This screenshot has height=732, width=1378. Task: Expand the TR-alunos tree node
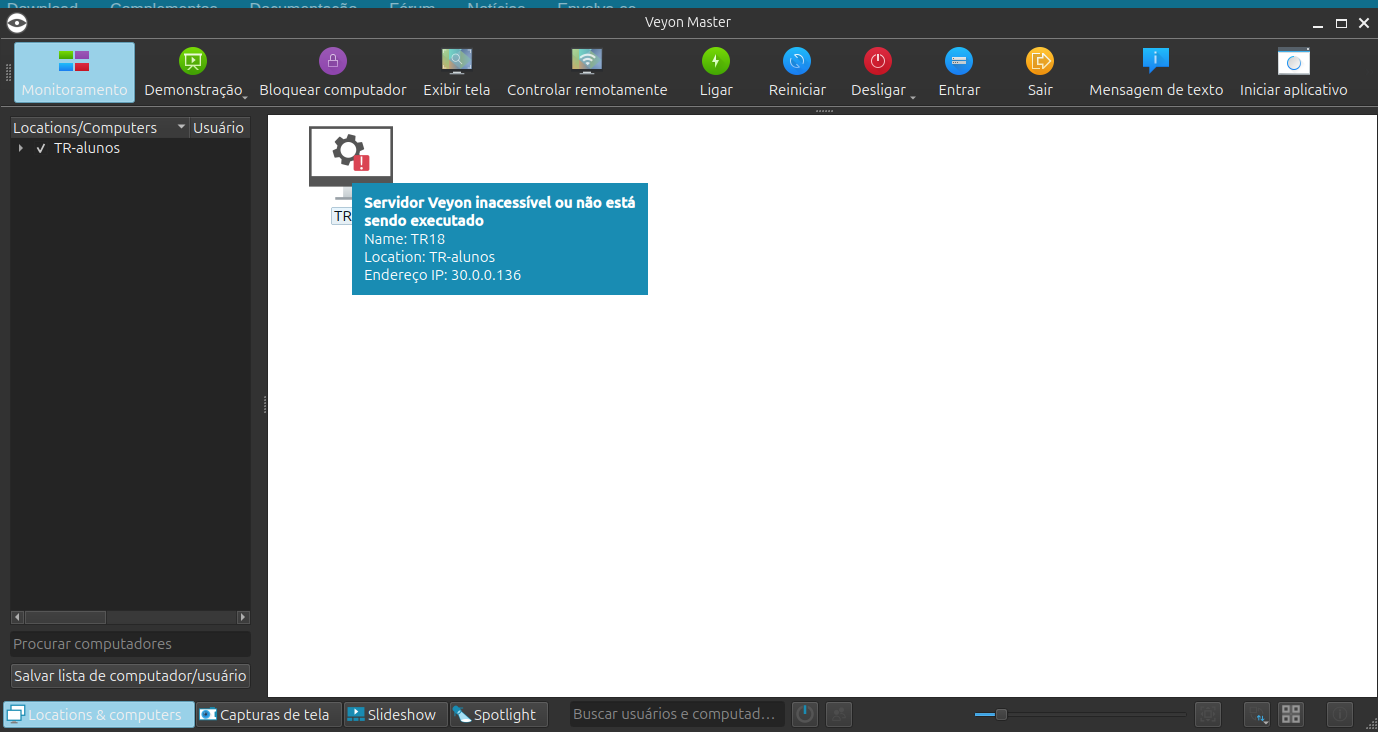pyautogui.click(x=21, y=148)
